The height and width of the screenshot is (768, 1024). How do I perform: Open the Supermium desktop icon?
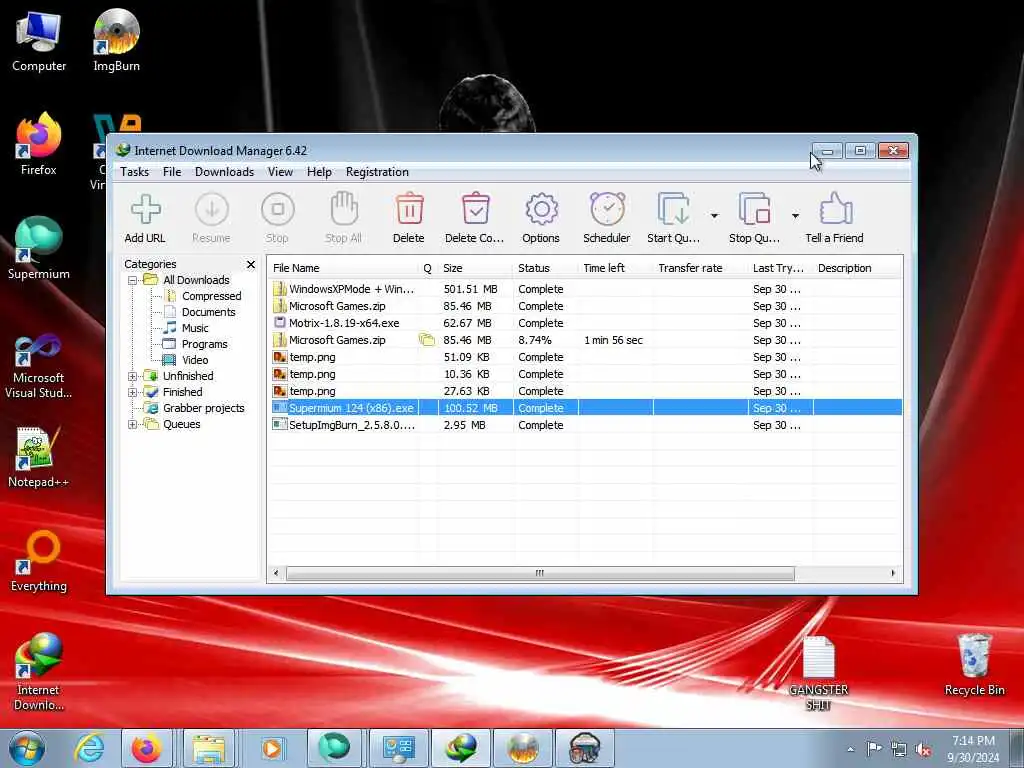pos(39,248)
